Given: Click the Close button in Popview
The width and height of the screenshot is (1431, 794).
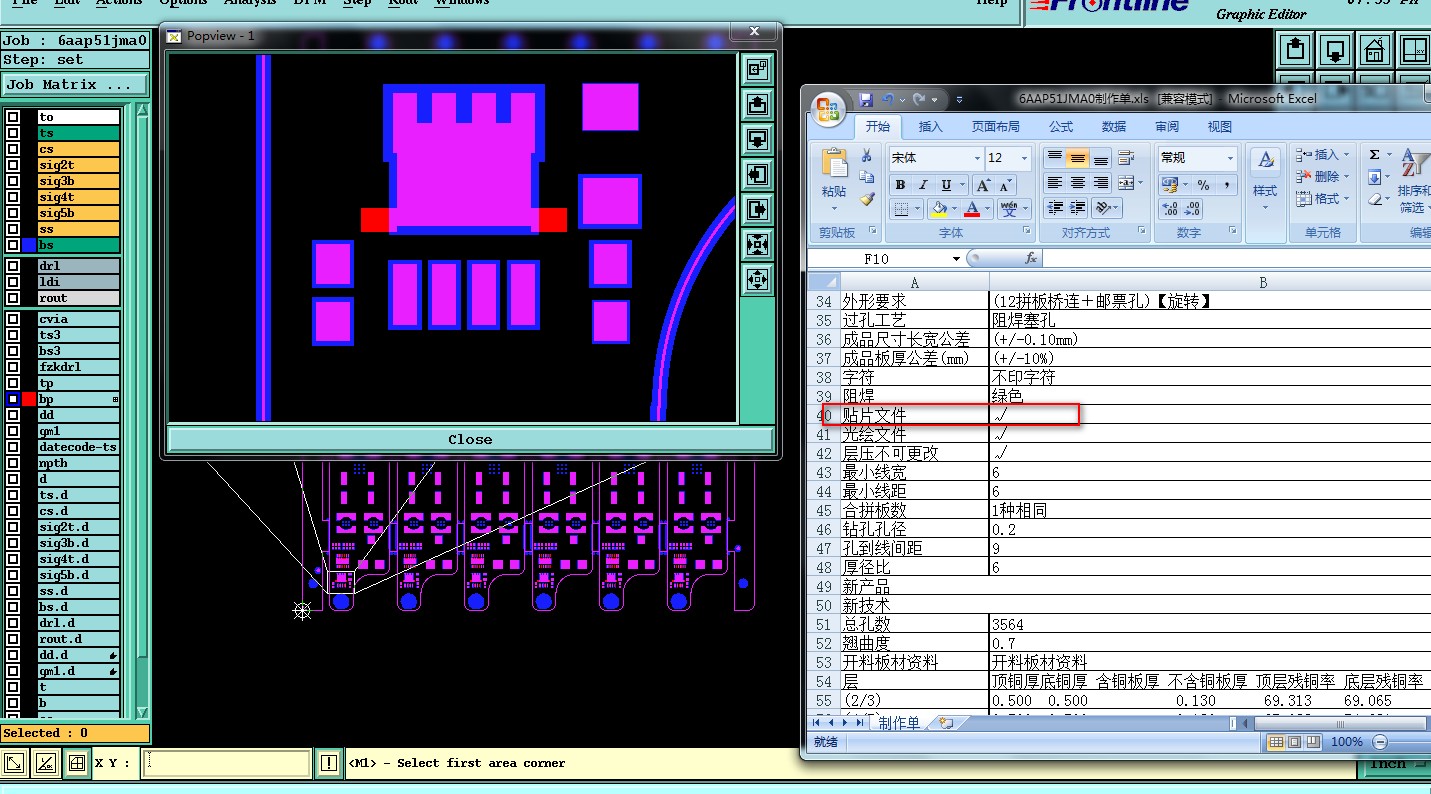Looking at the screenshot, I should tap(470, 439).
